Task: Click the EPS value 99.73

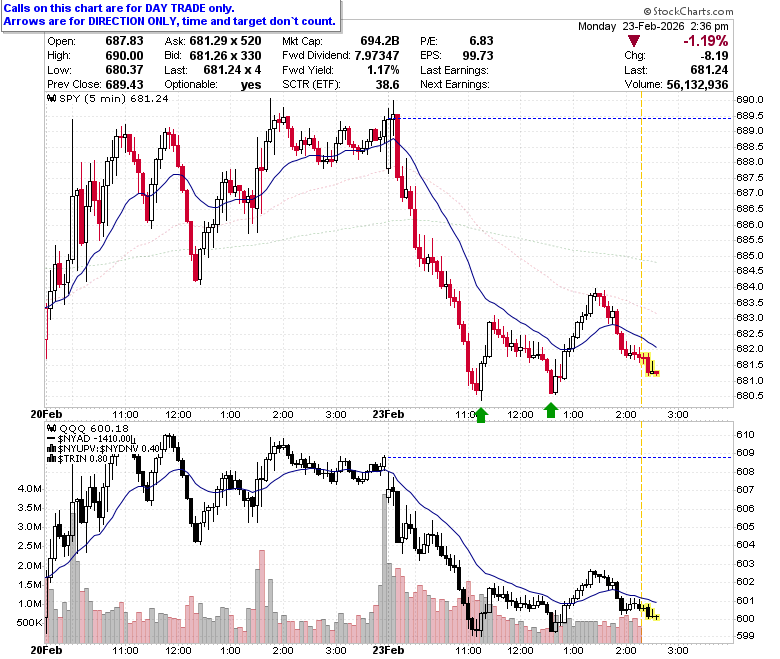Action: coord(478,55)
